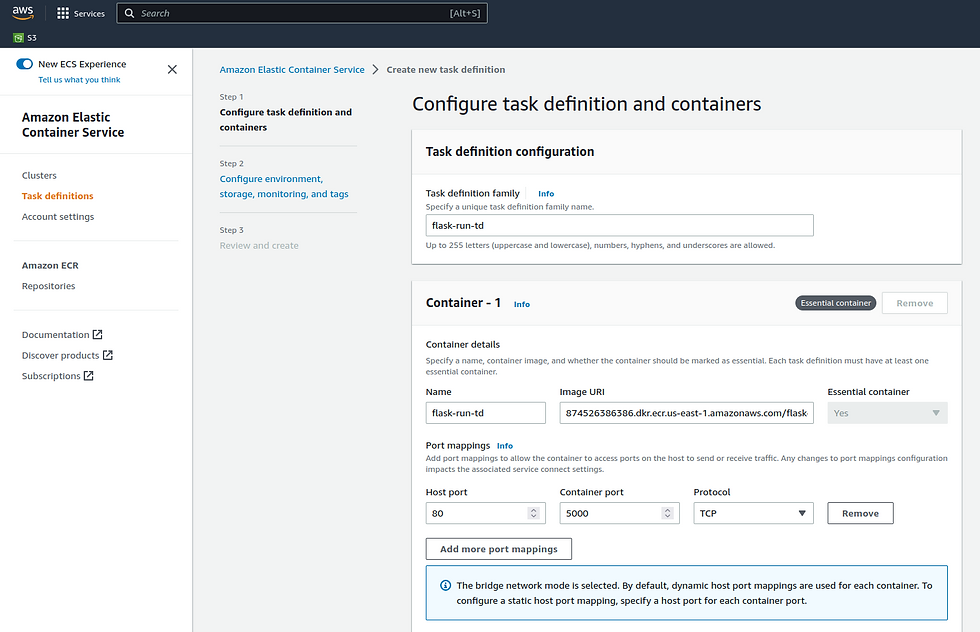Viewport: 980px width, 632px height.
Task: Click the Discover products external link icon
Action: point(108,355)
